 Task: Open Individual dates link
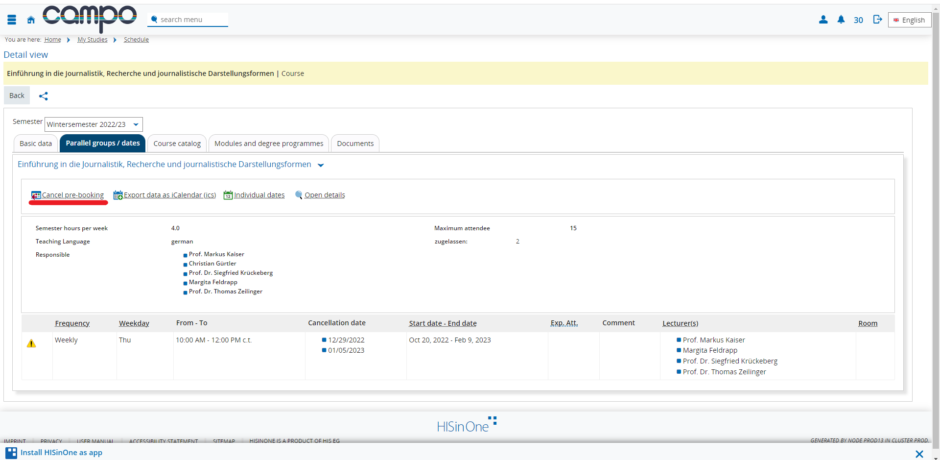pos(258,195)
